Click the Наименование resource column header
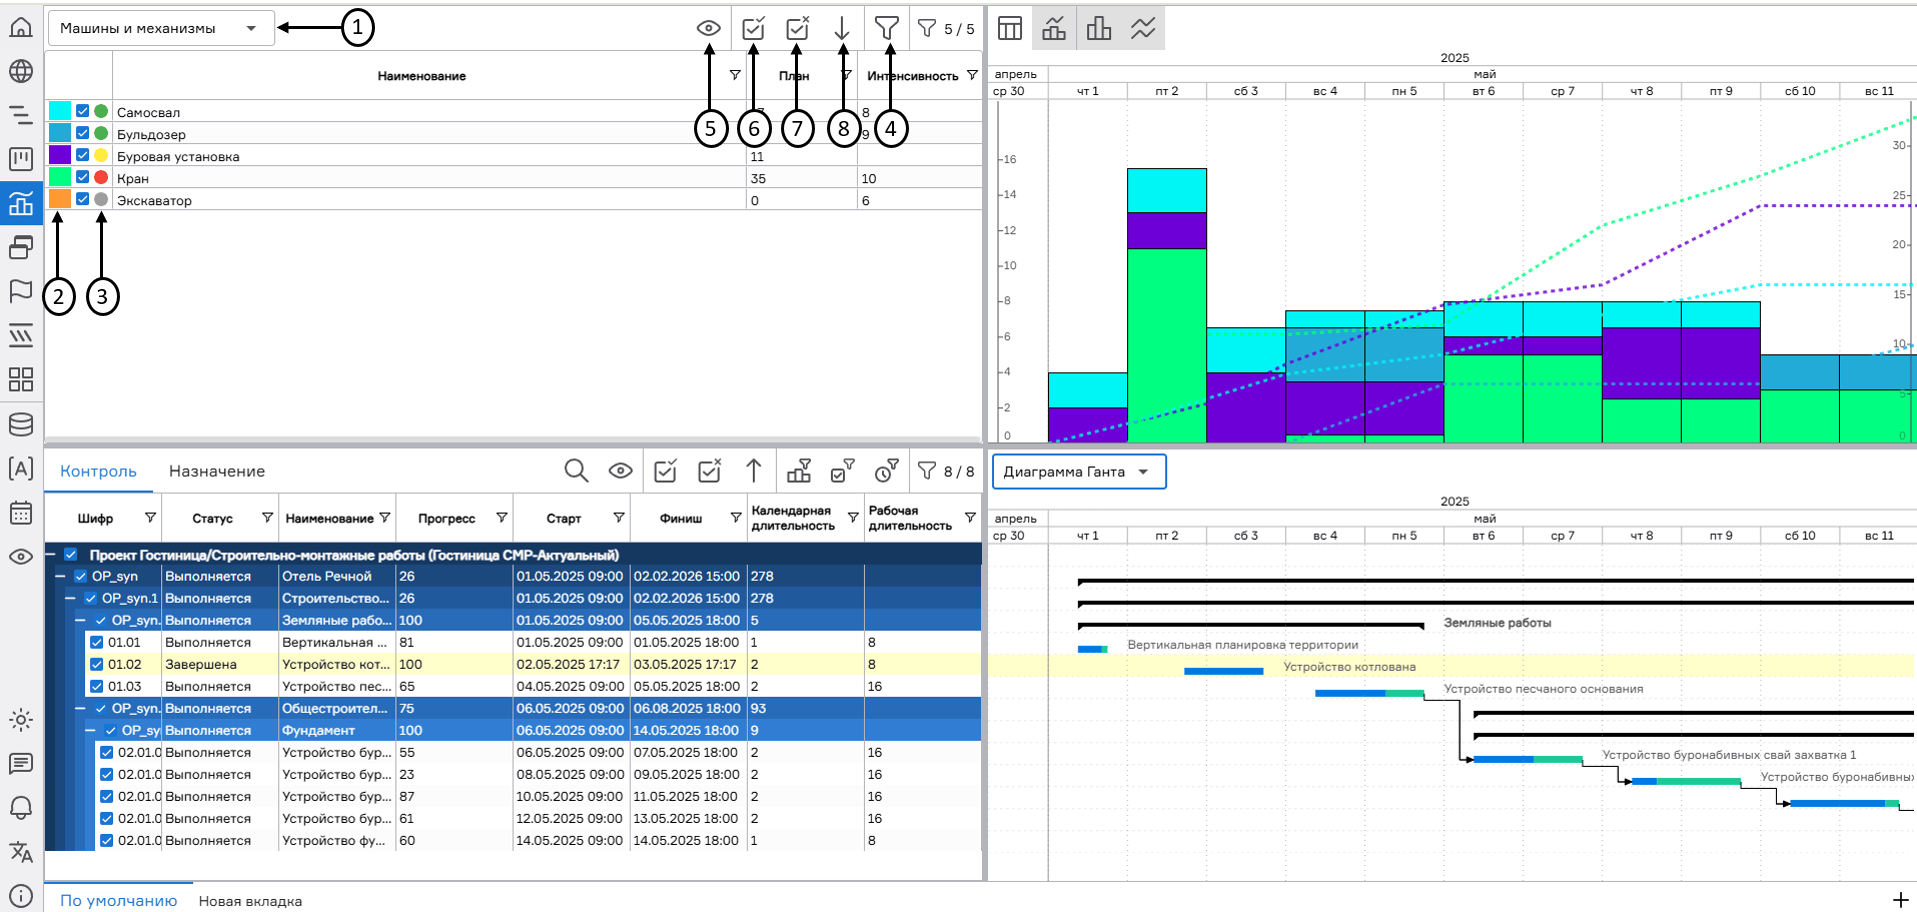The width and height of the screenshot is (1917, 912). pos(421,76)
